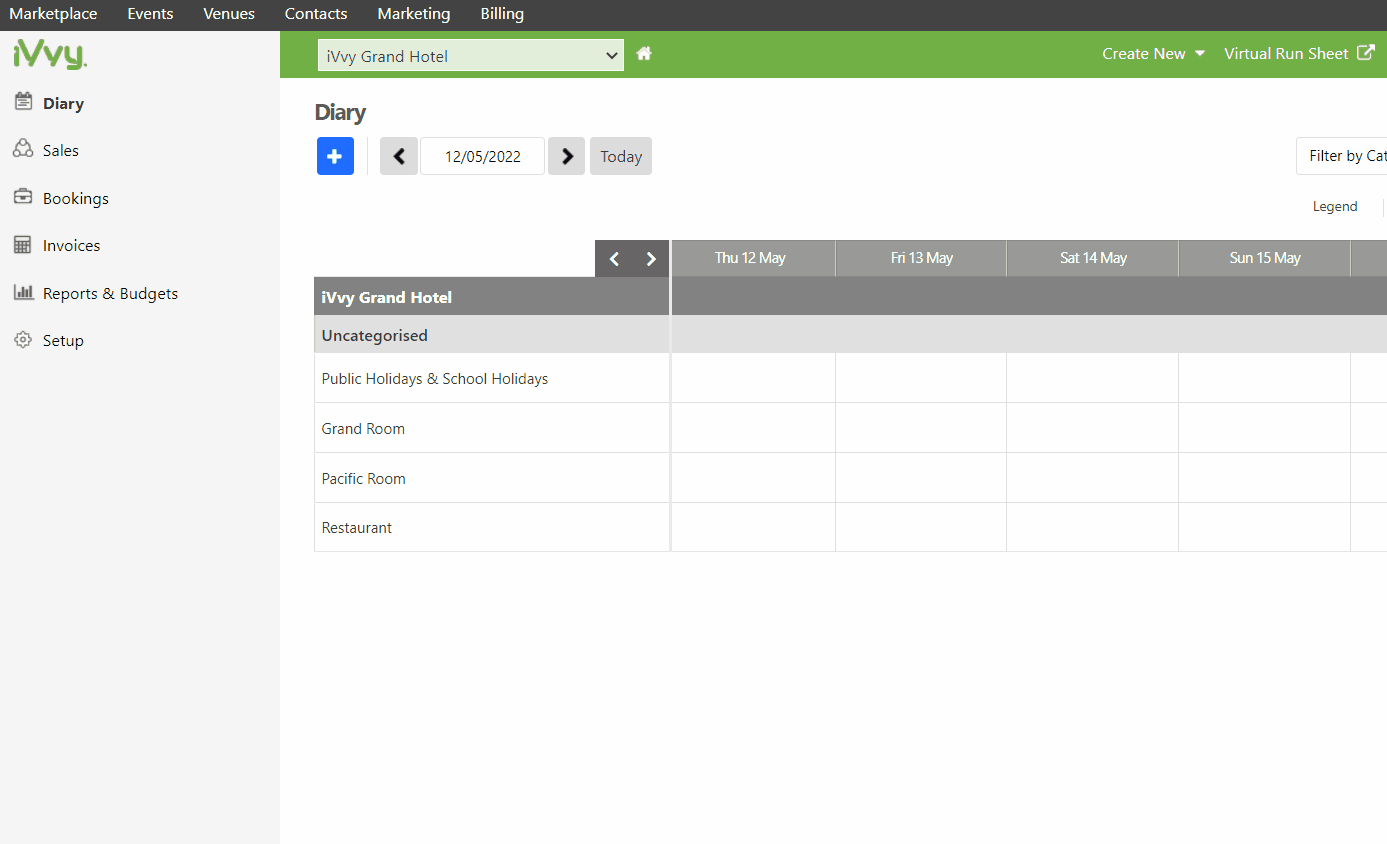Click the Virtual Run Sheet external link icon

tap(1365, 53)
